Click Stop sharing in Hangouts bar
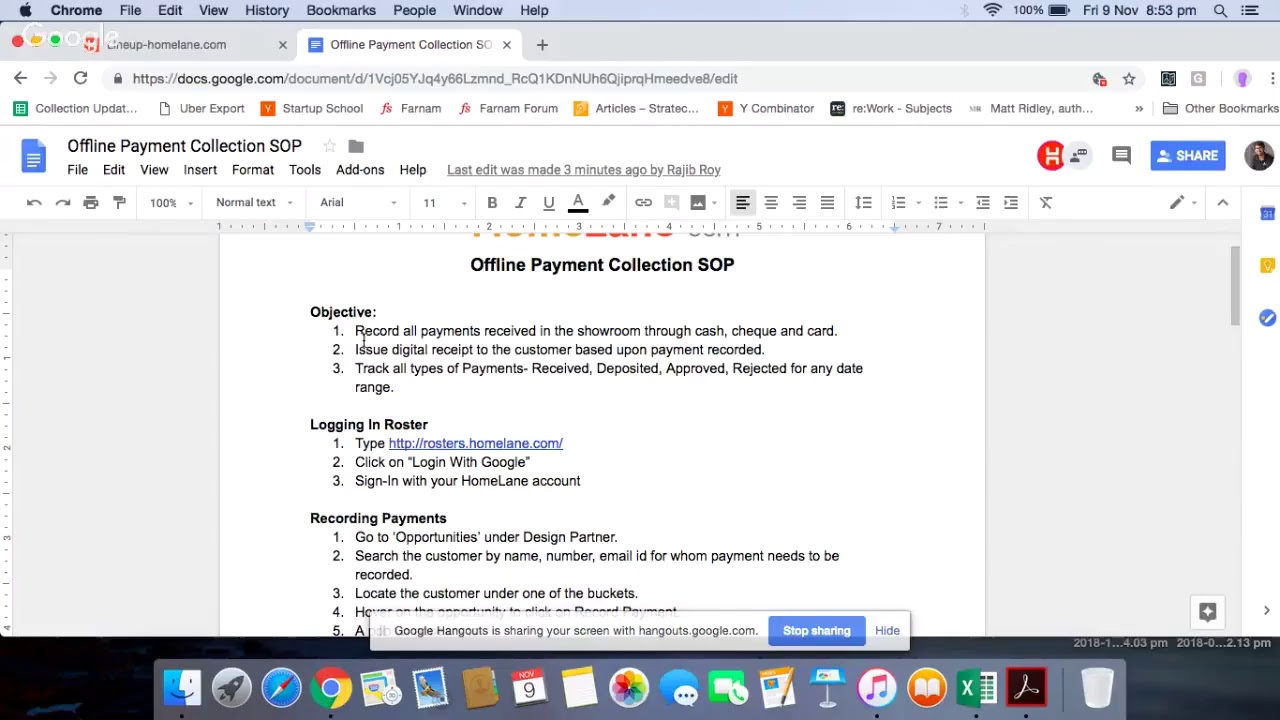This screenshot has height=720, width=1280. (816, 631)
